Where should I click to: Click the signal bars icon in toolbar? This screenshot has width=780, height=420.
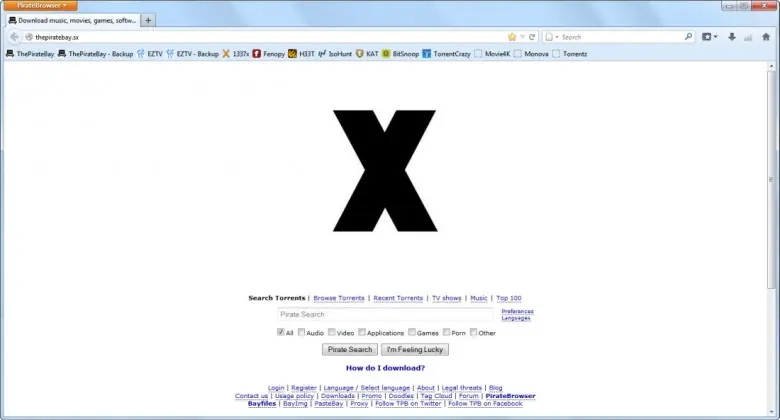[x=748, y=37]
